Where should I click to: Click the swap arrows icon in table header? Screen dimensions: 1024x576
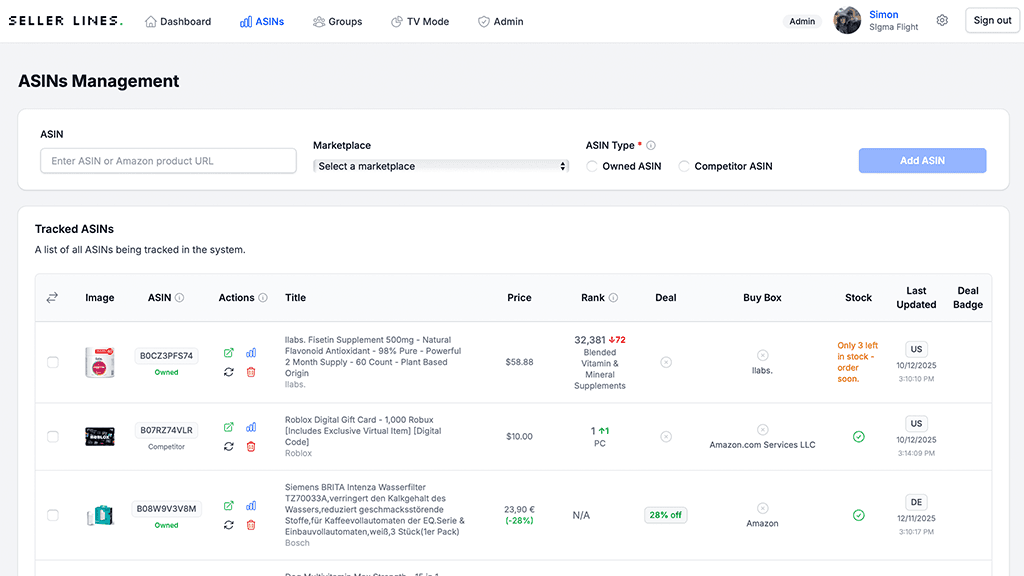point(52,297)
